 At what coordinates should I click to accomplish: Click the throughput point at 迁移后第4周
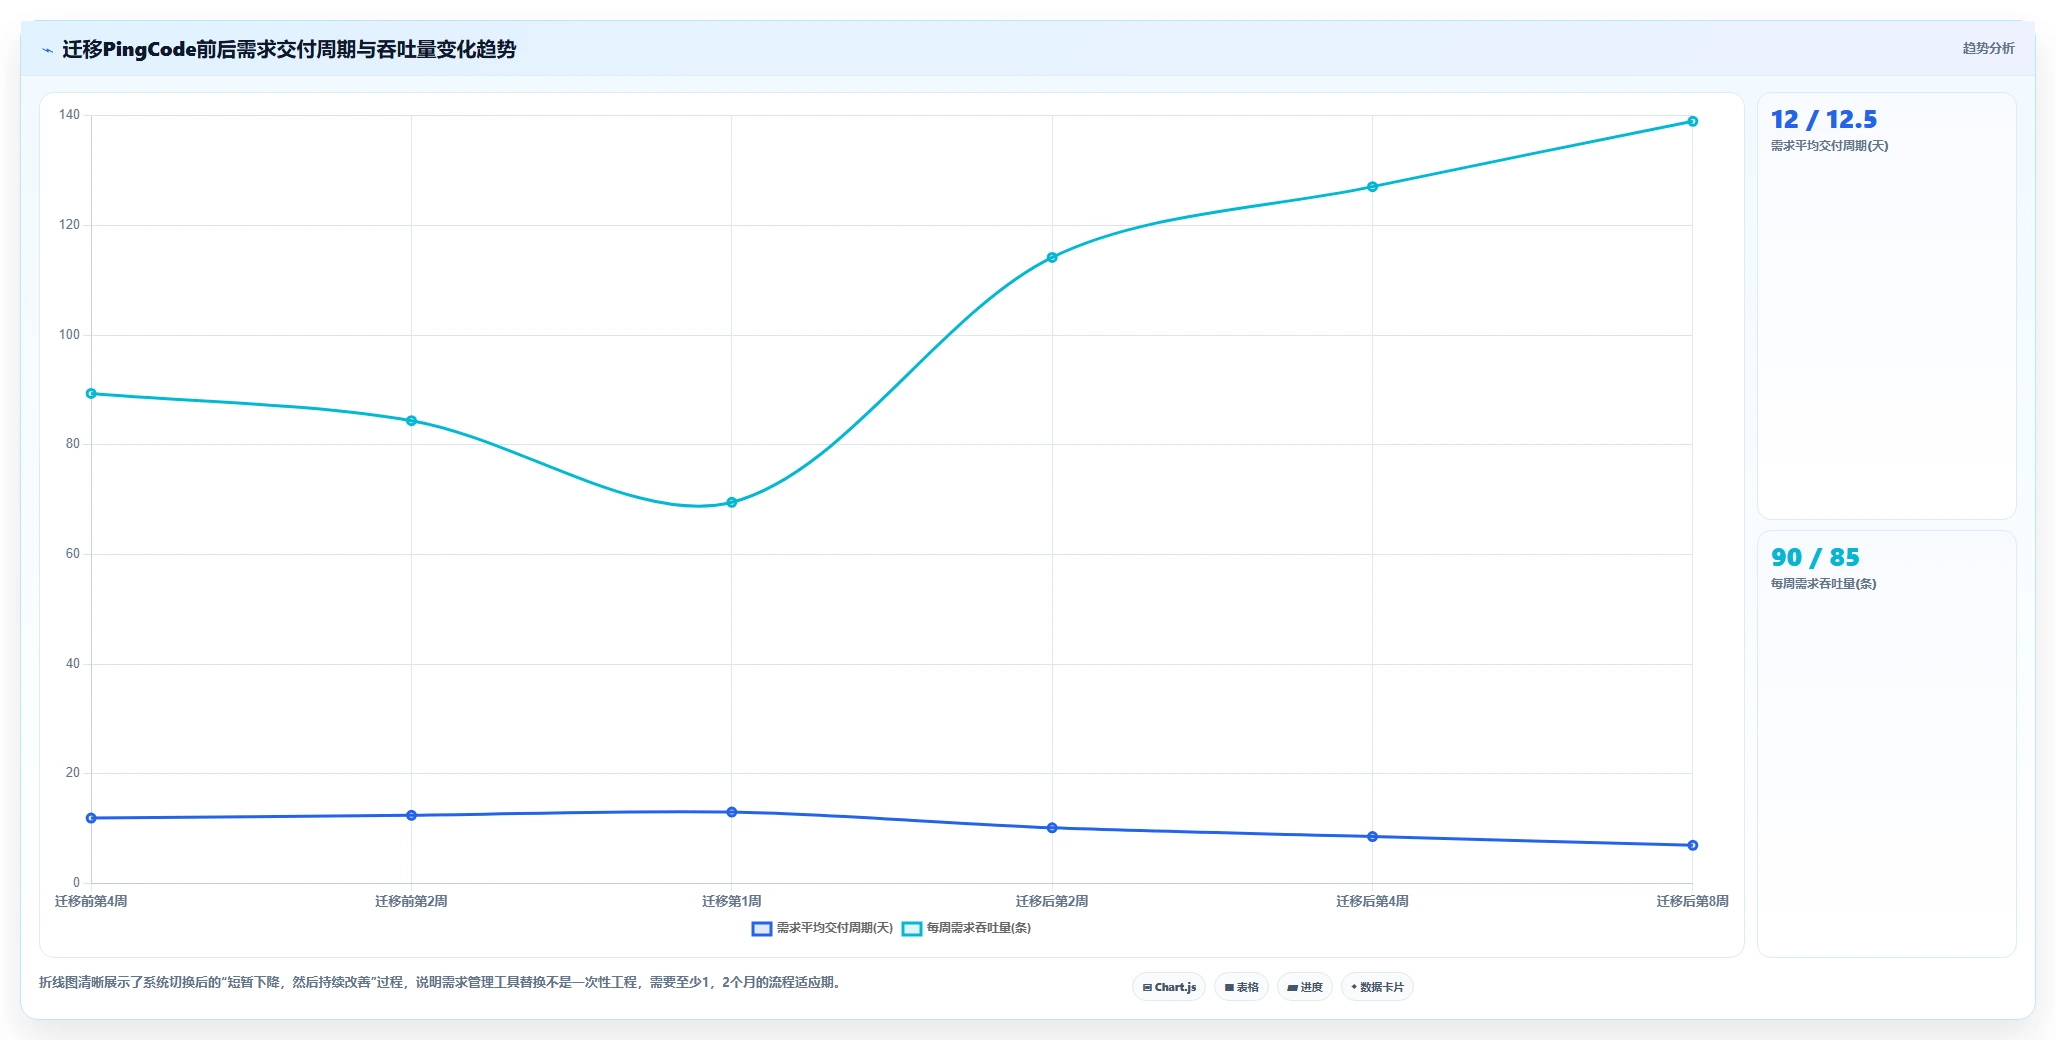coord(1372,187)
